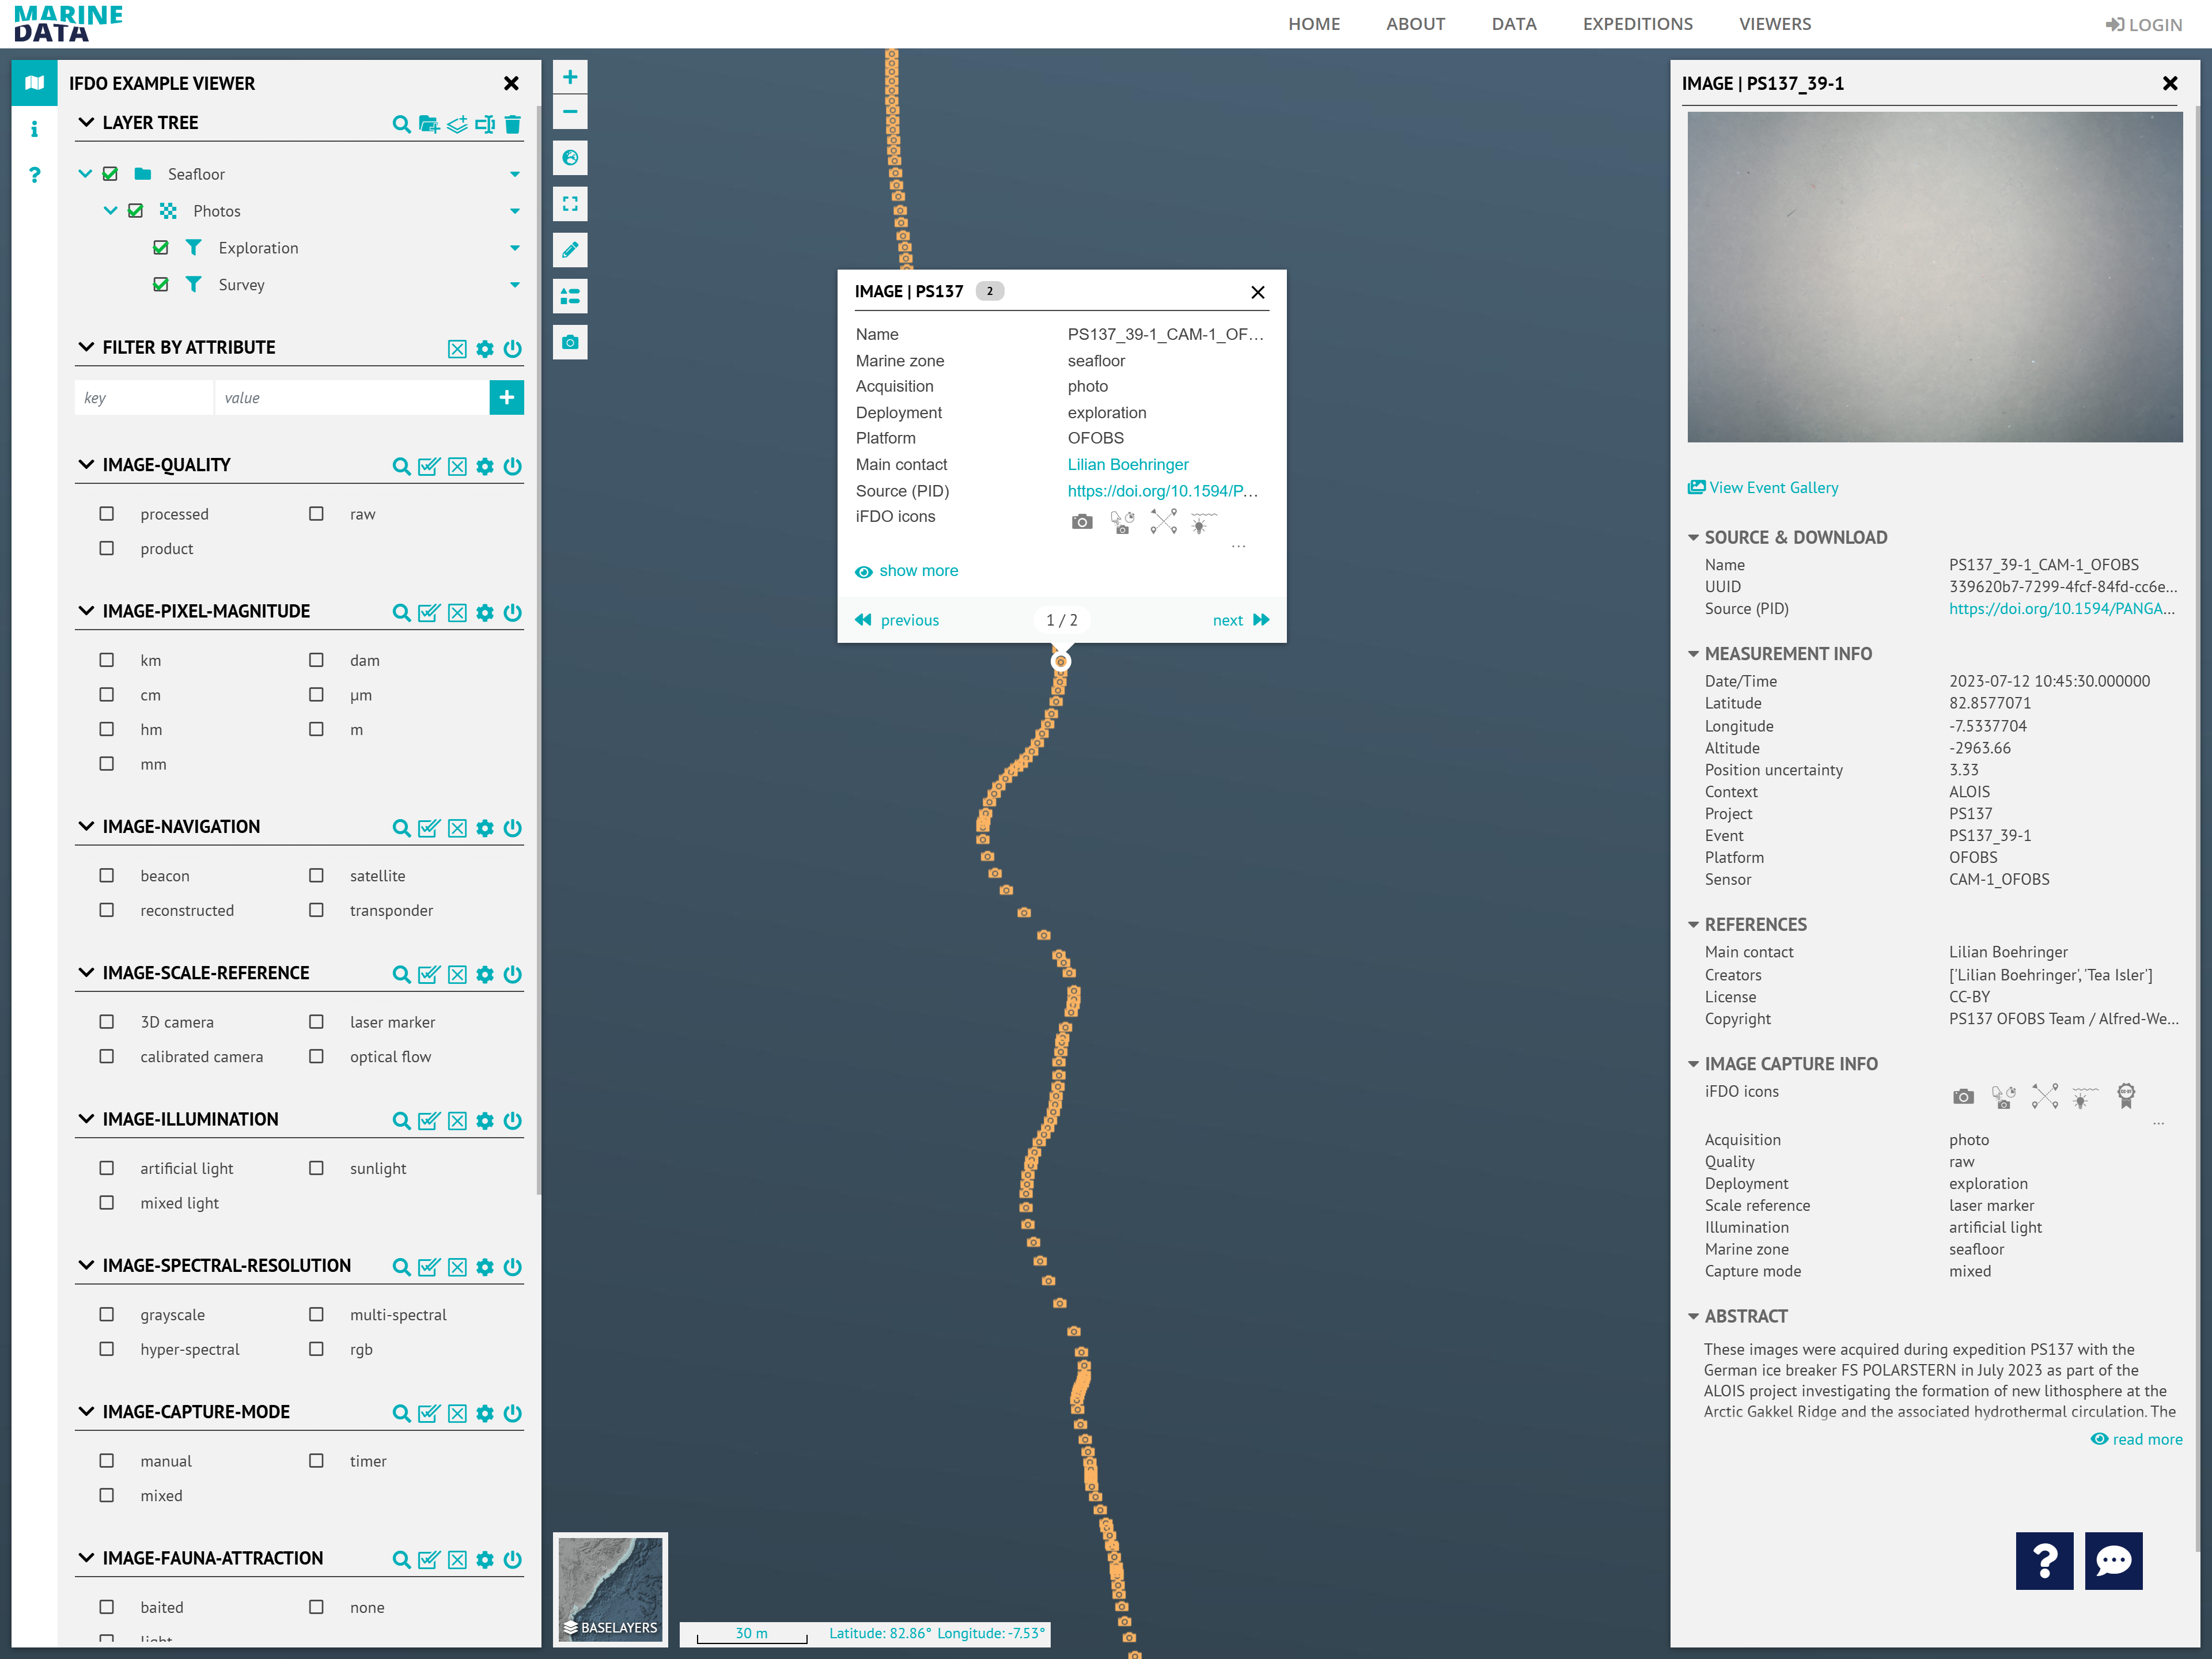Open the pencil drawing tool

570,250
